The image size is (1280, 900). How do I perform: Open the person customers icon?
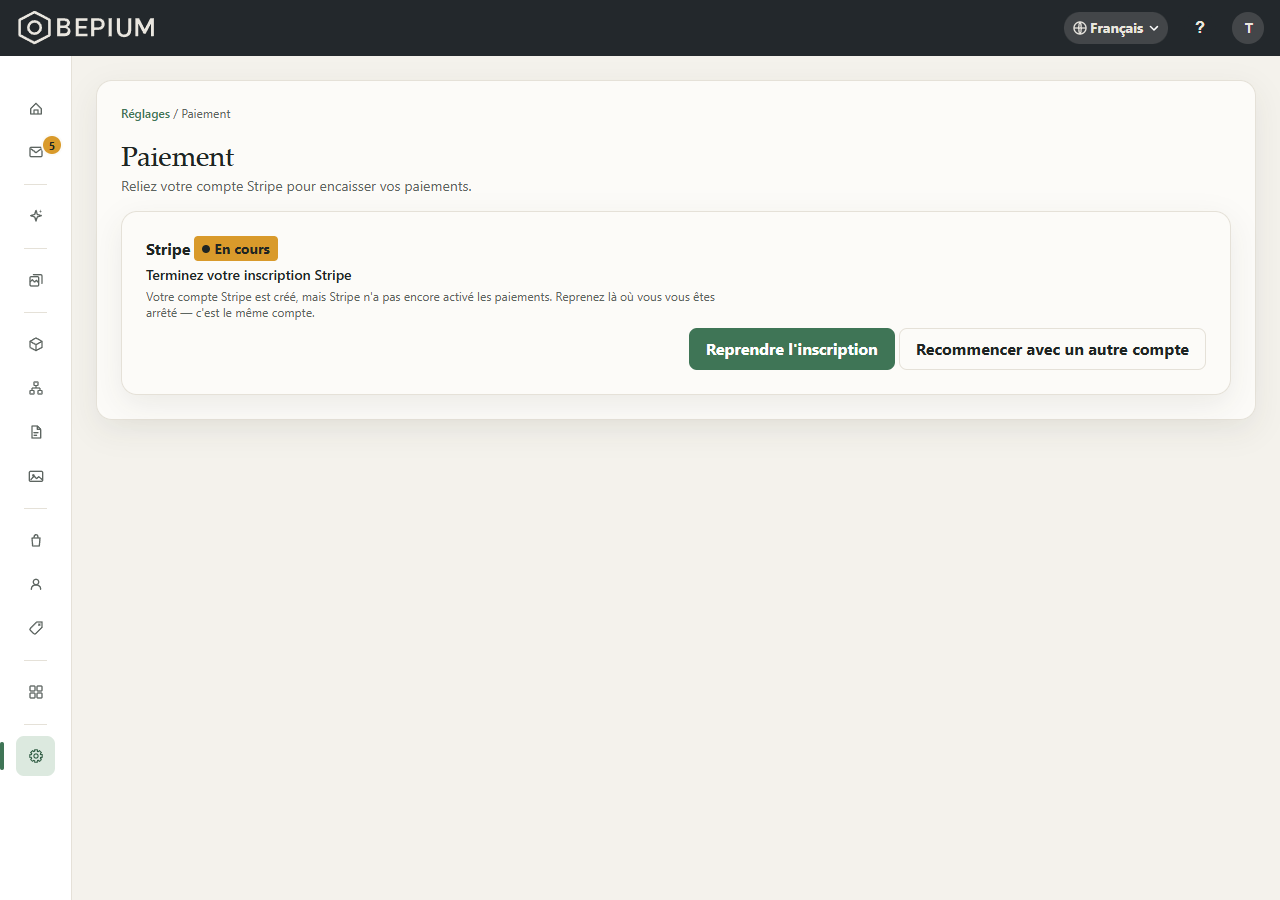(36, 584)
